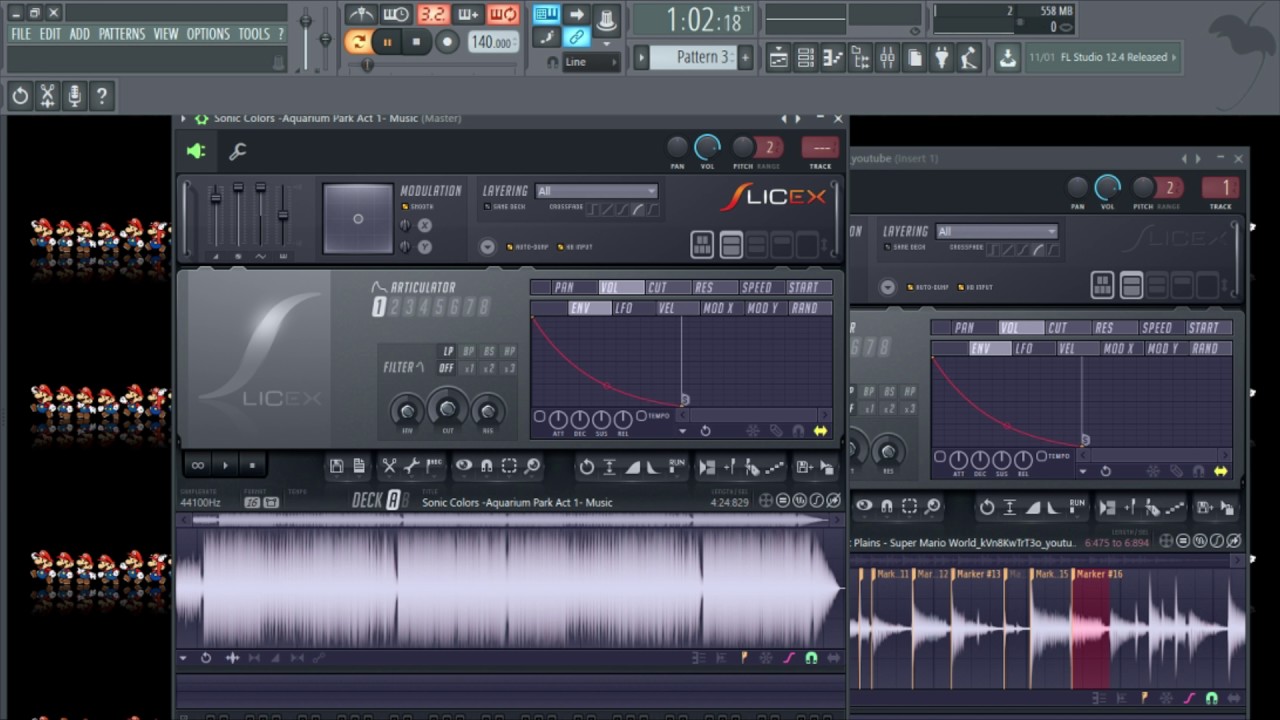The image size is (1280, 720).
Task: Toggle the metronome icon
Action: pyautogui.click(x=361, y=14)
